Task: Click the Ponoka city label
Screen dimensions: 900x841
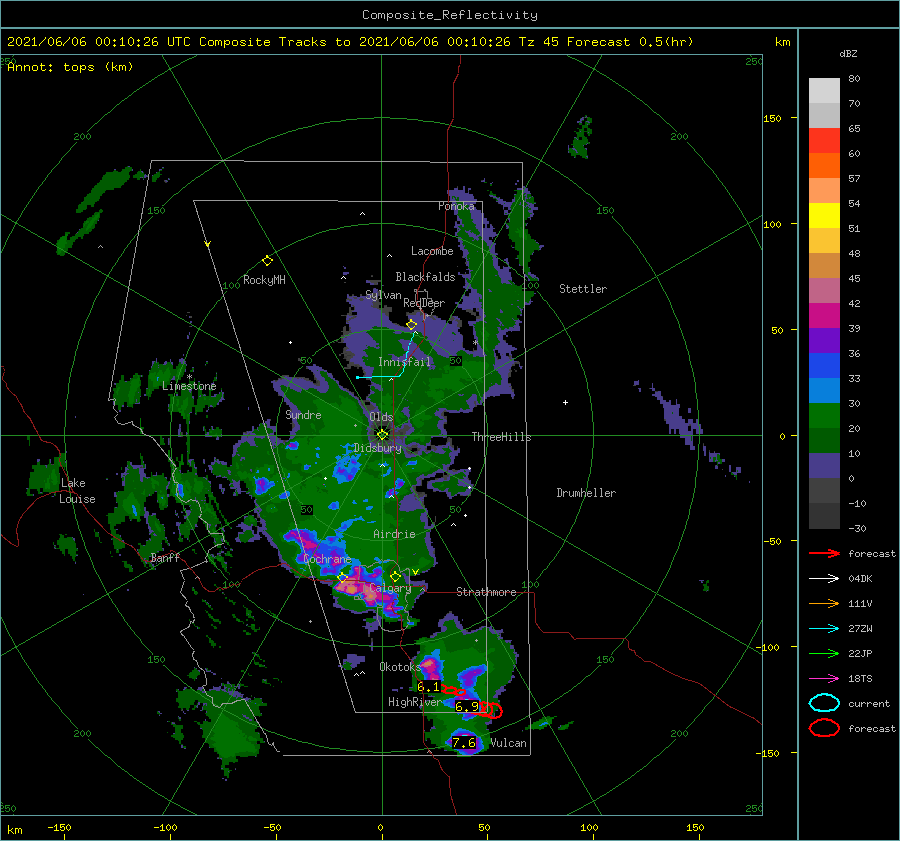Action: pos(456,206)
